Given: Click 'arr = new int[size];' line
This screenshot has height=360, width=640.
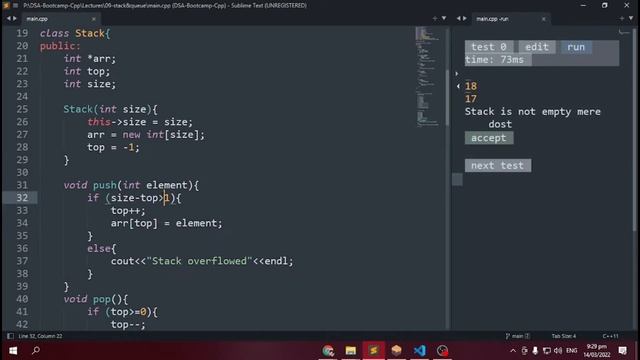Looking at the screenshot, I should 146,134.
